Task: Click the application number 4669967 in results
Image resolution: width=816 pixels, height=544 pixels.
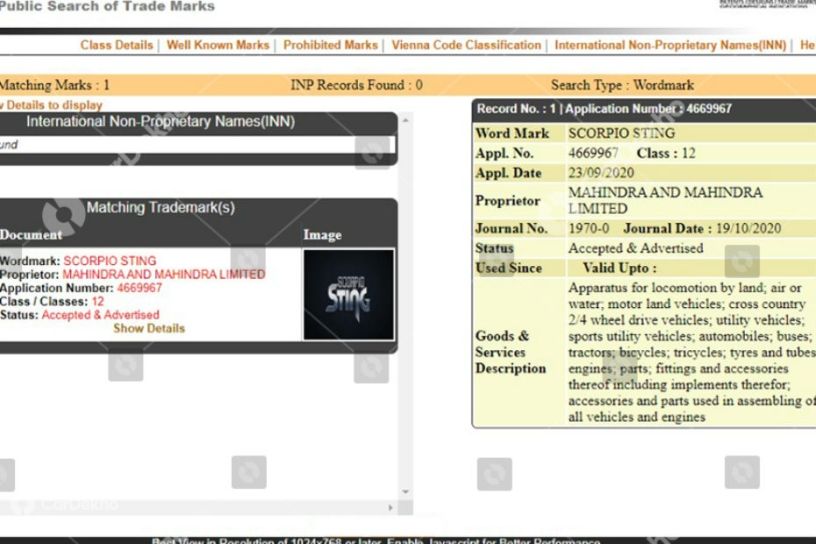Action: [x=139, y=288]
